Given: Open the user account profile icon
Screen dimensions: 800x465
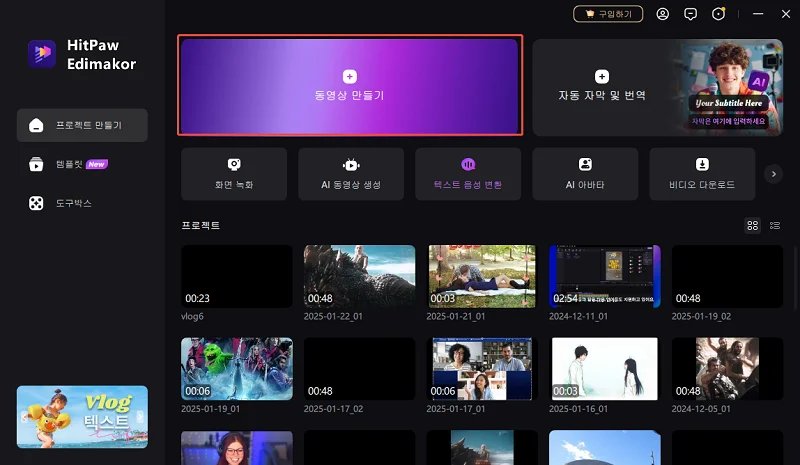Looking at the screenshot, I should coord(662,14).
